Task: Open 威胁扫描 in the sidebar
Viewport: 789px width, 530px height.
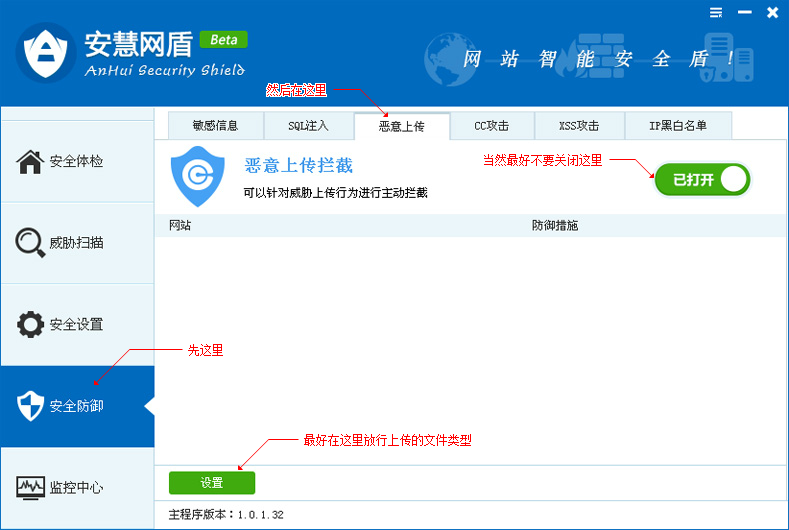Action: 77,243
